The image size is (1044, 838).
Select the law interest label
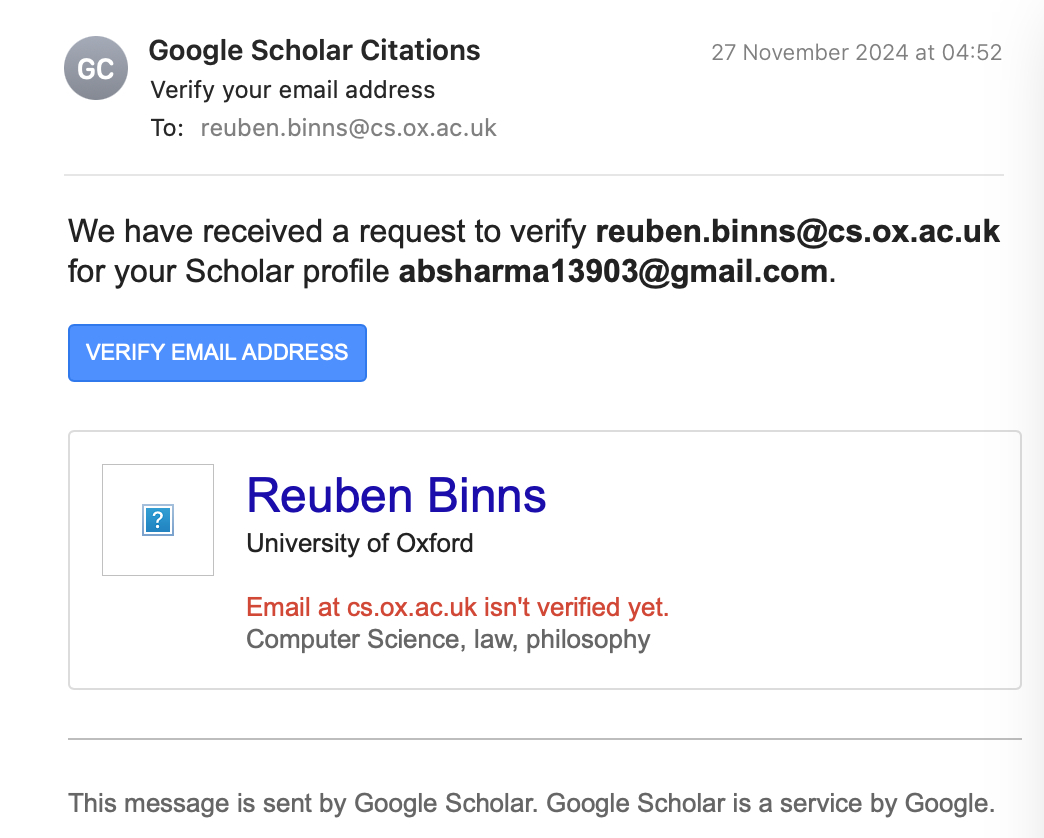490,639
